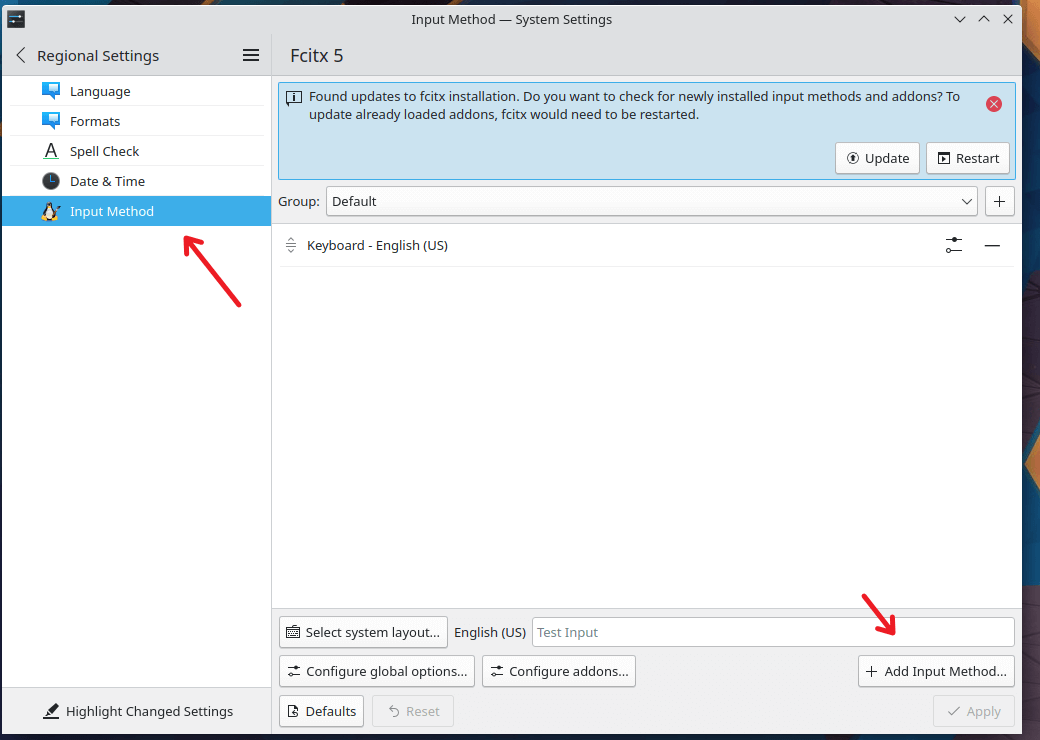Expand the Group Default dropdown
Image resolution: width=1040 pixels, height=740 pixels.
(651, 202)
